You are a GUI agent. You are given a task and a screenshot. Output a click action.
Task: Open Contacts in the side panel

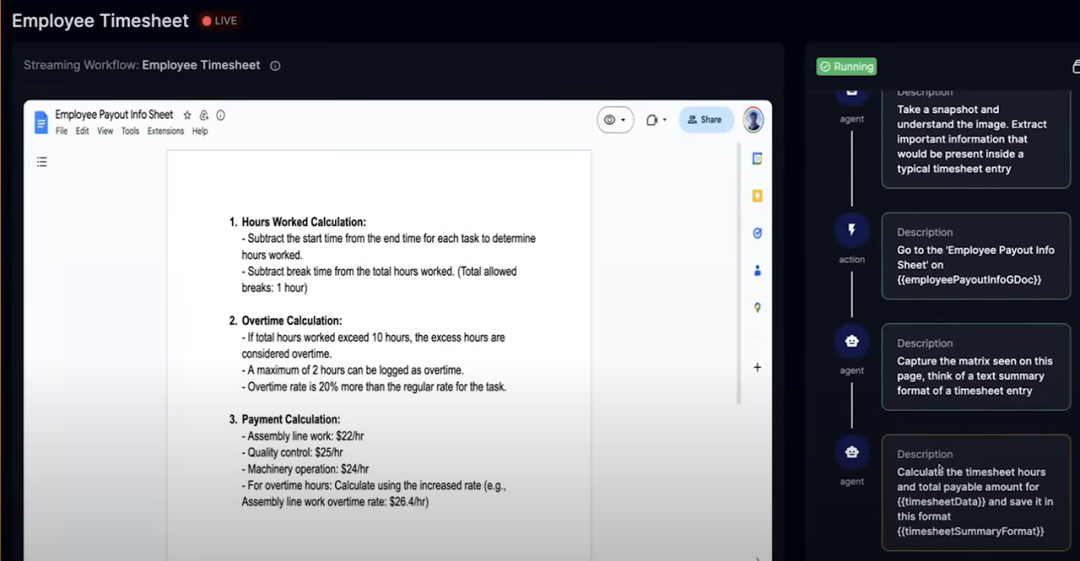pyautogui.click(x=757, y=270)
